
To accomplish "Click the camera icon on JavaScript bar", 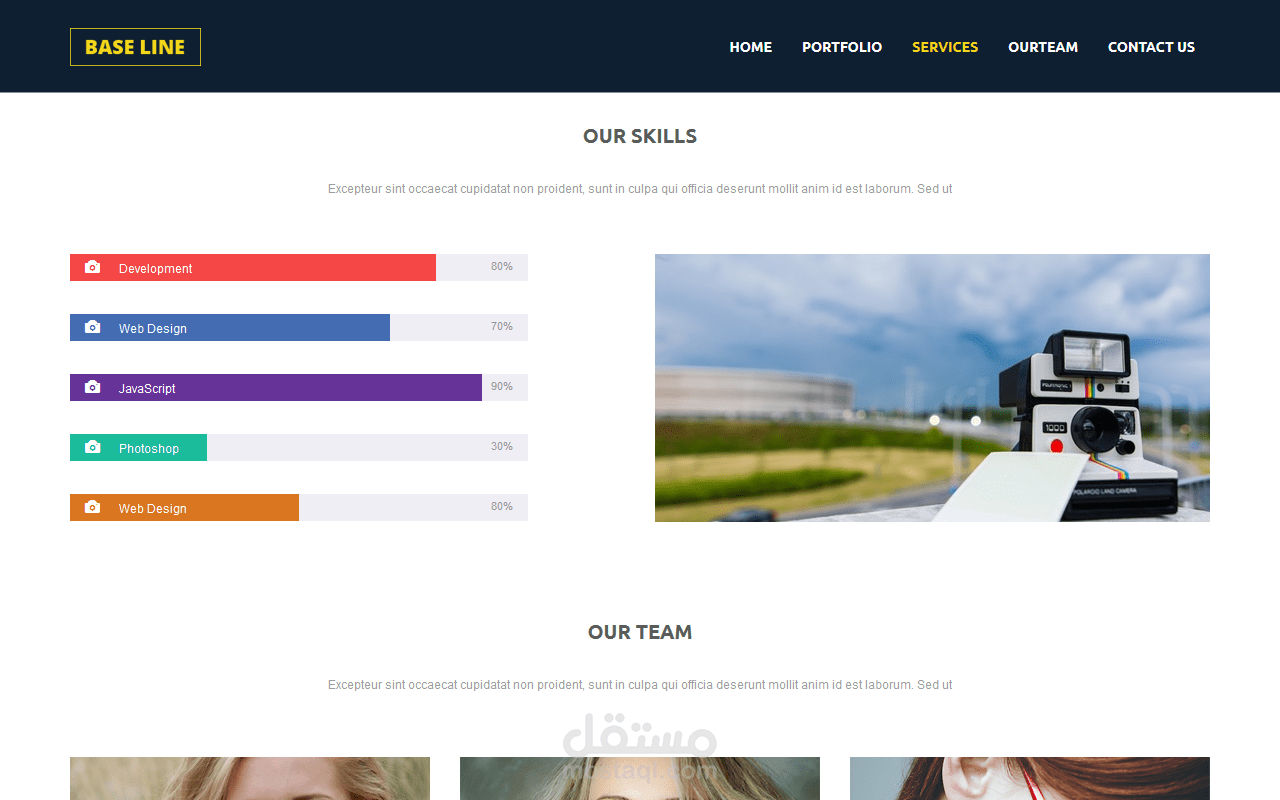I will (93, 387).
